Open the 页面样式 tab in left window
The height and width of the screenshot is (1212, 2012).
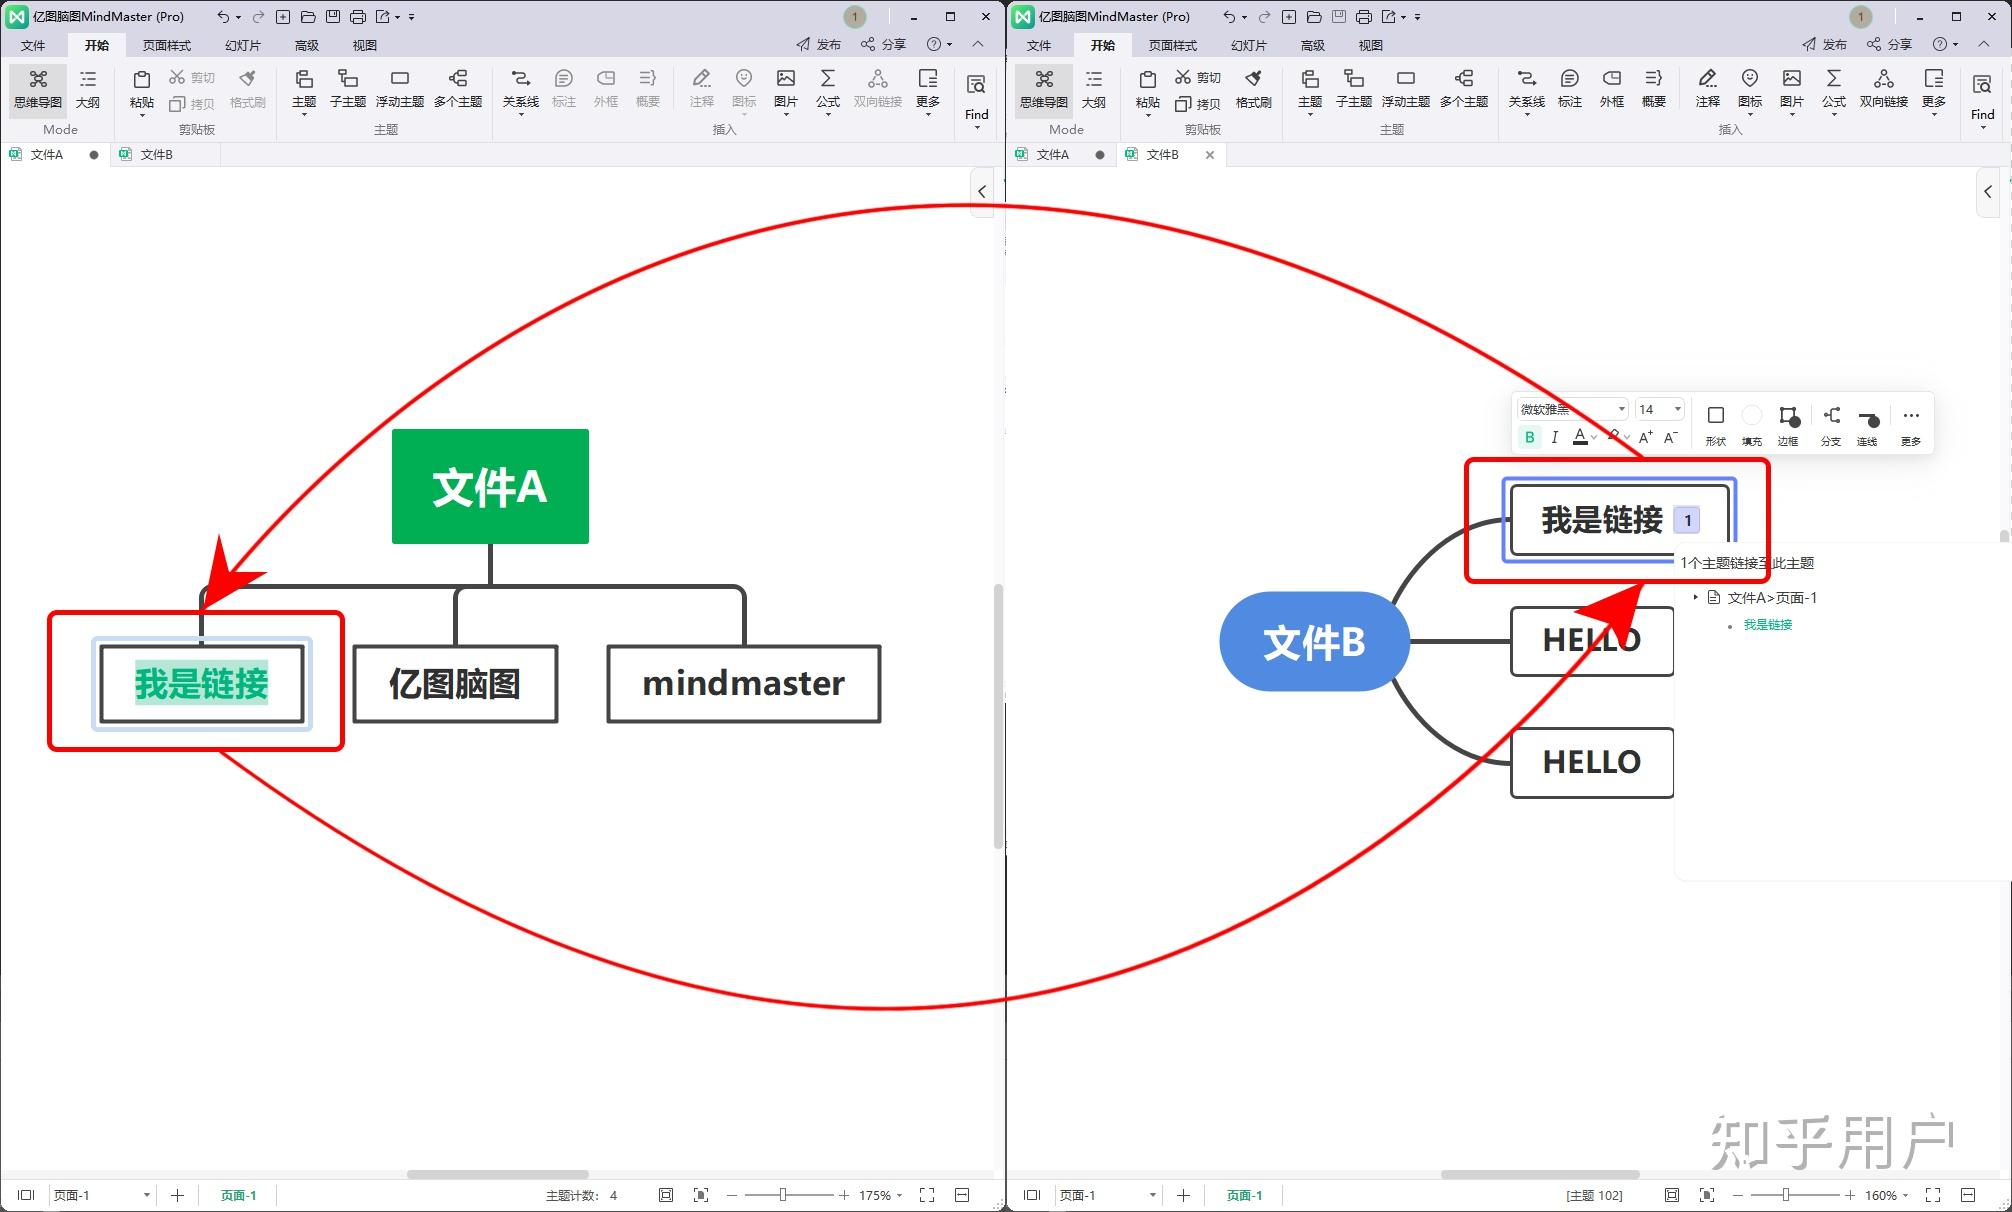pos(166,45)
